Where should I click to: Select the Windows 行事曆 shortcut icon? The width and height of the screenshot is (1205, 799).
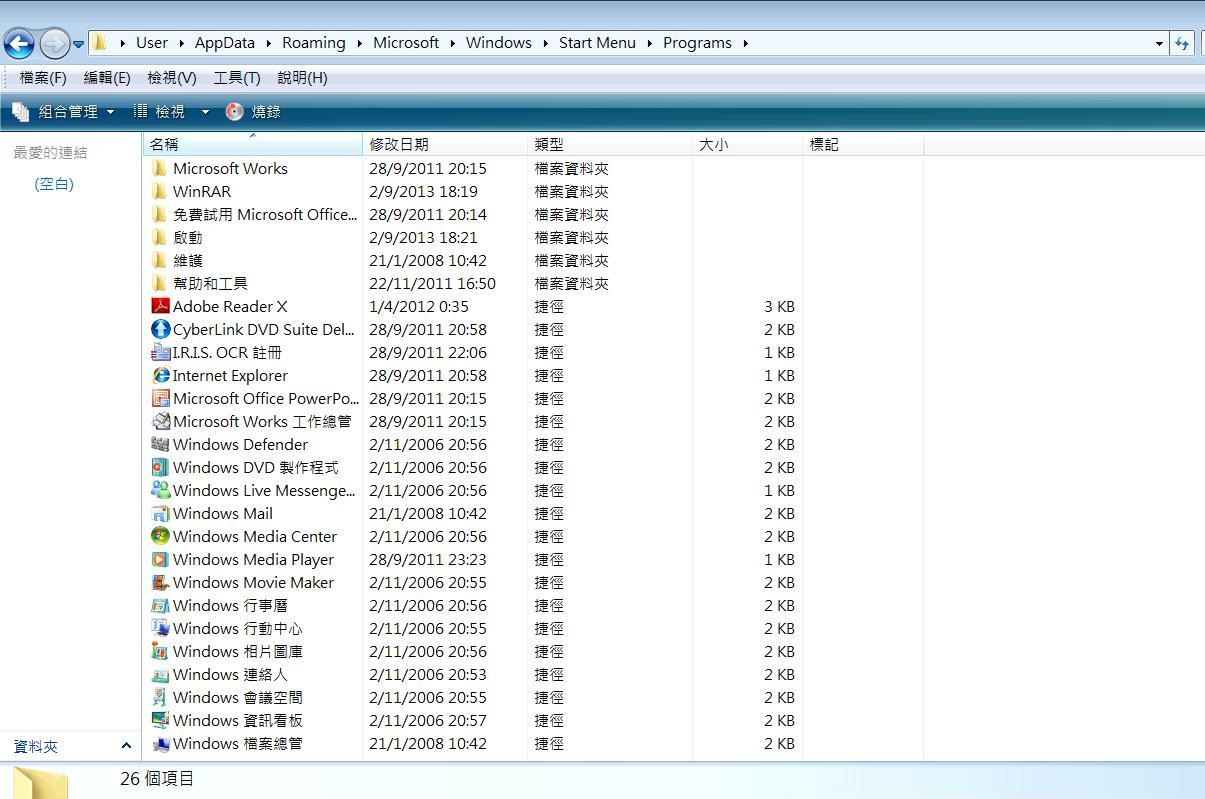click(x=160, y=605)
